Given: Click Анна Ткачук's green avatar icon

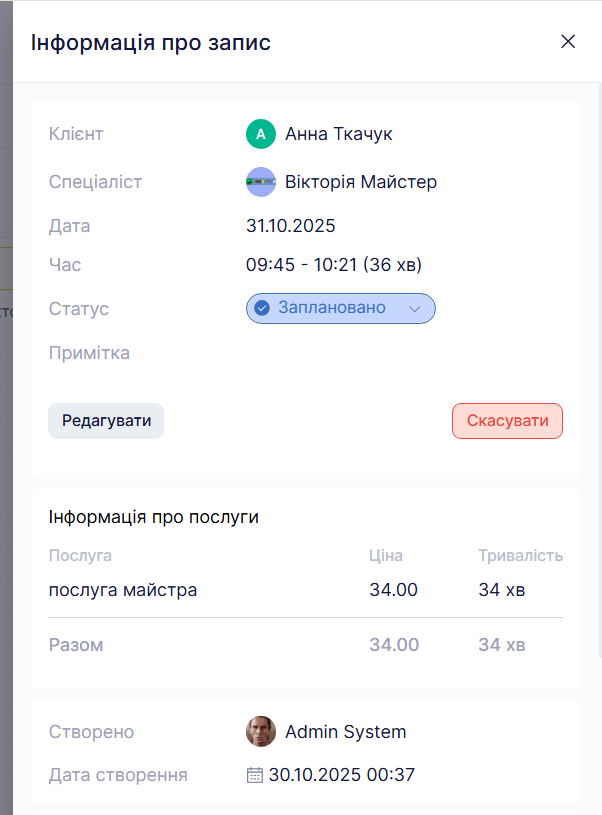Looking at the screenshot, I should 261,134.
